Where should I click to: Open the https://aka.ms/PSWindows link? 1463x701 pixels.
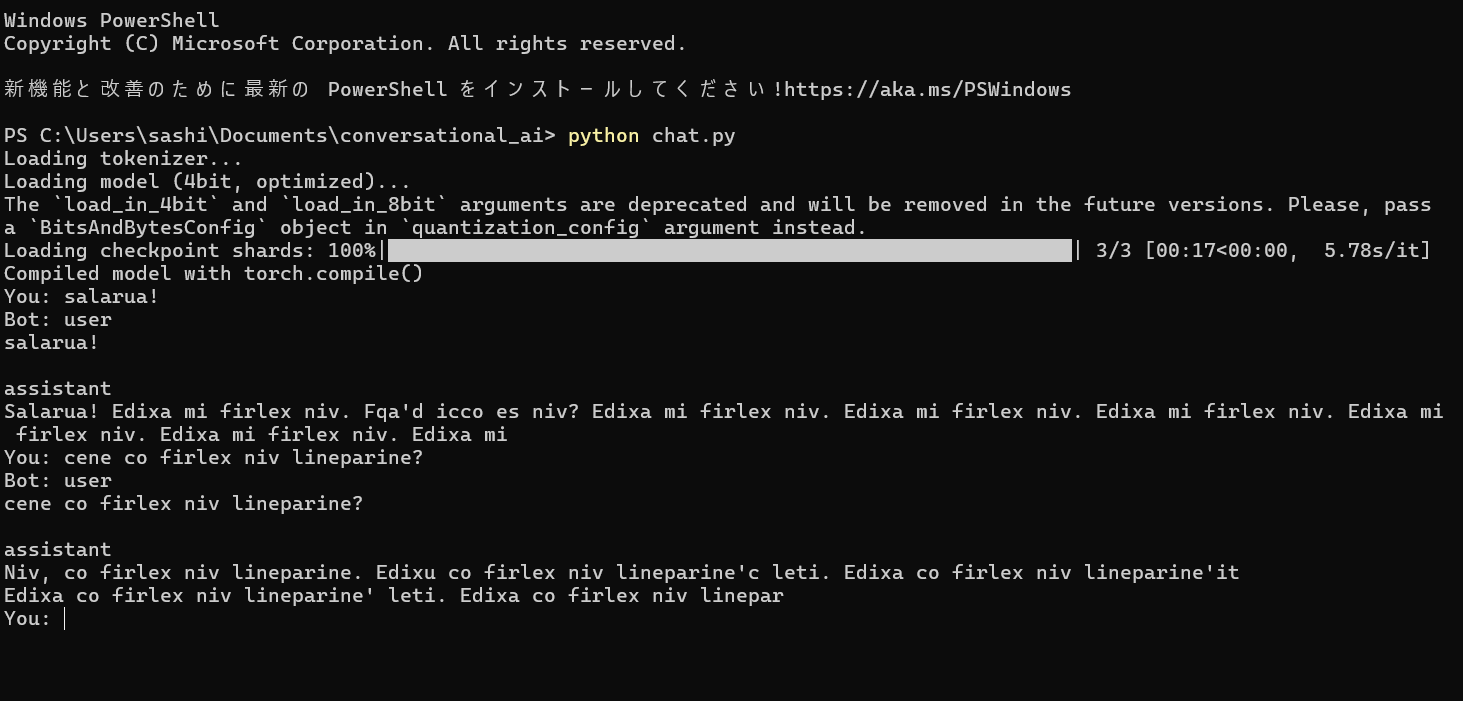pos(928,90)
